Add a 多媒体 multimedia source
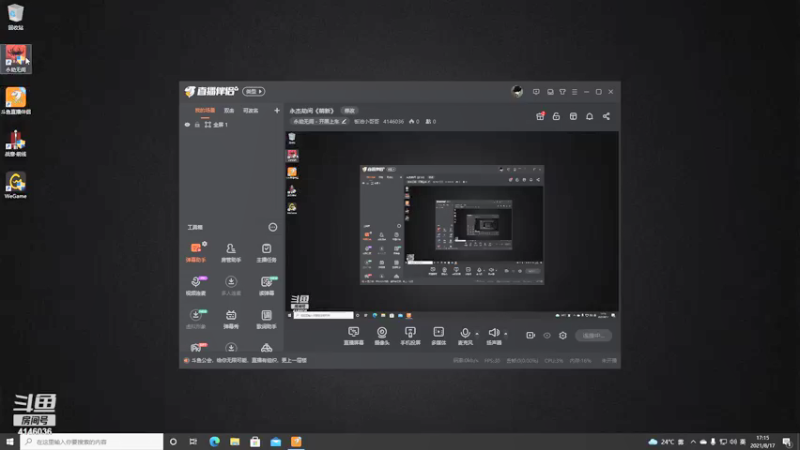Image resolution: width=800 pixels, height=450 pixels. tap(438, 336)
